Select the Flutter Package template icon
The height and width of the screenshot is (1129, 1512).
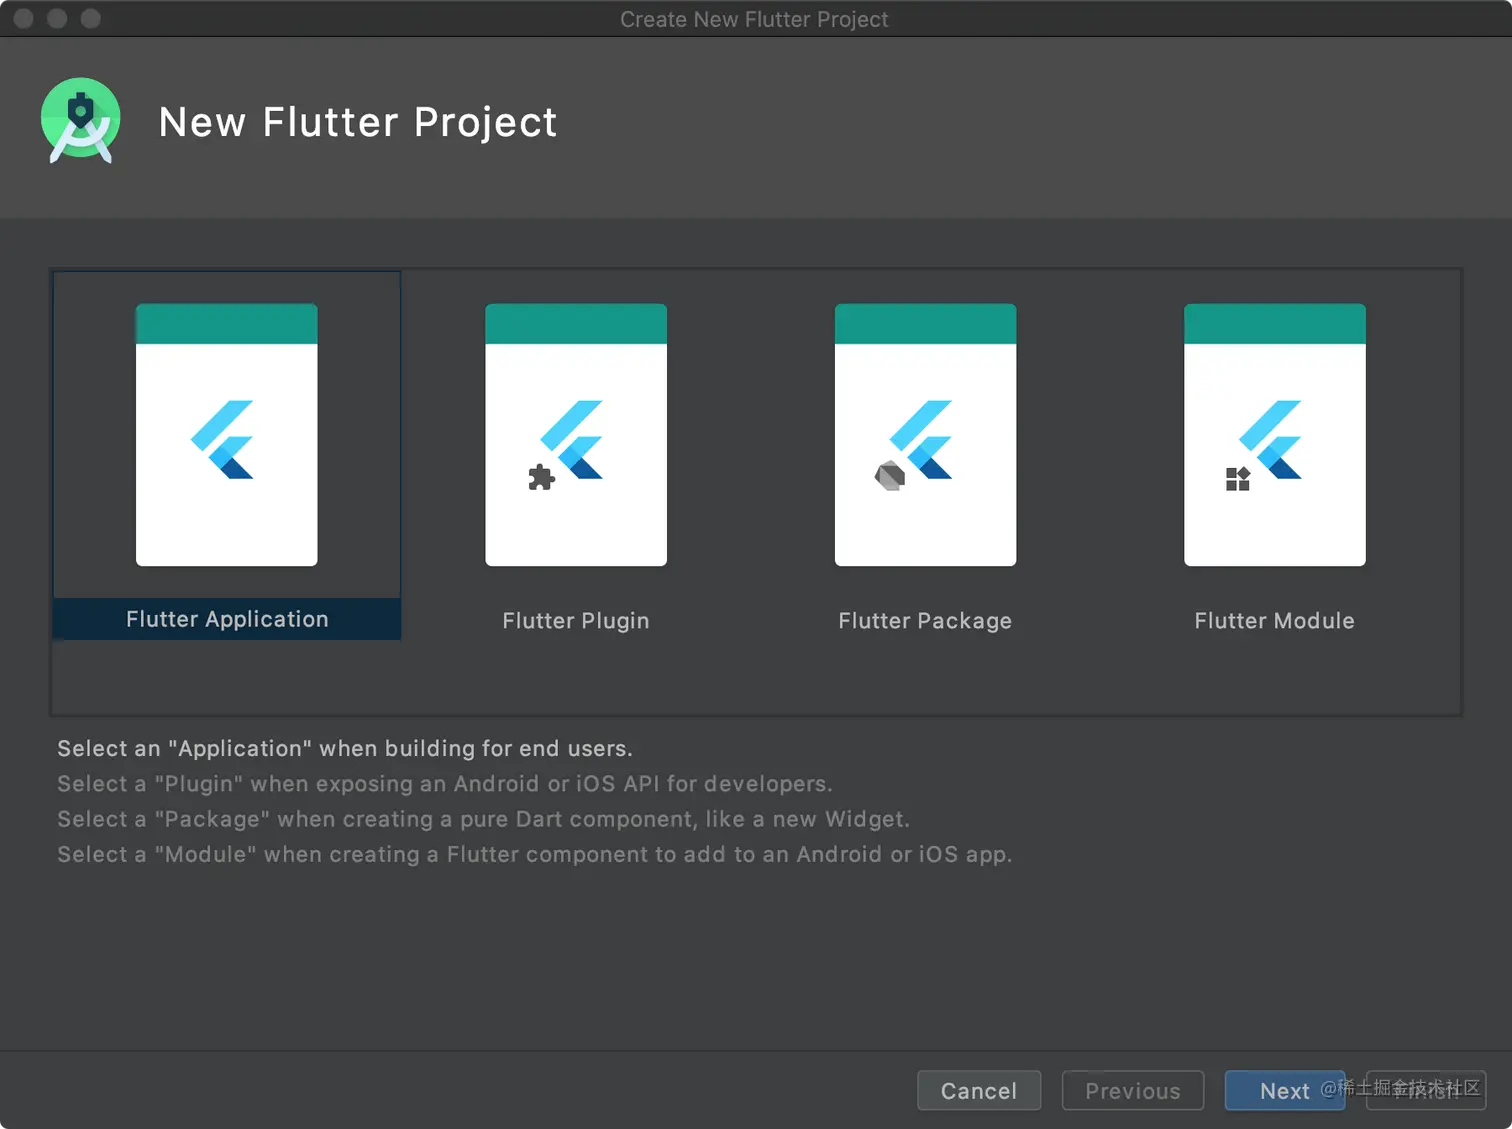(925, 435)
